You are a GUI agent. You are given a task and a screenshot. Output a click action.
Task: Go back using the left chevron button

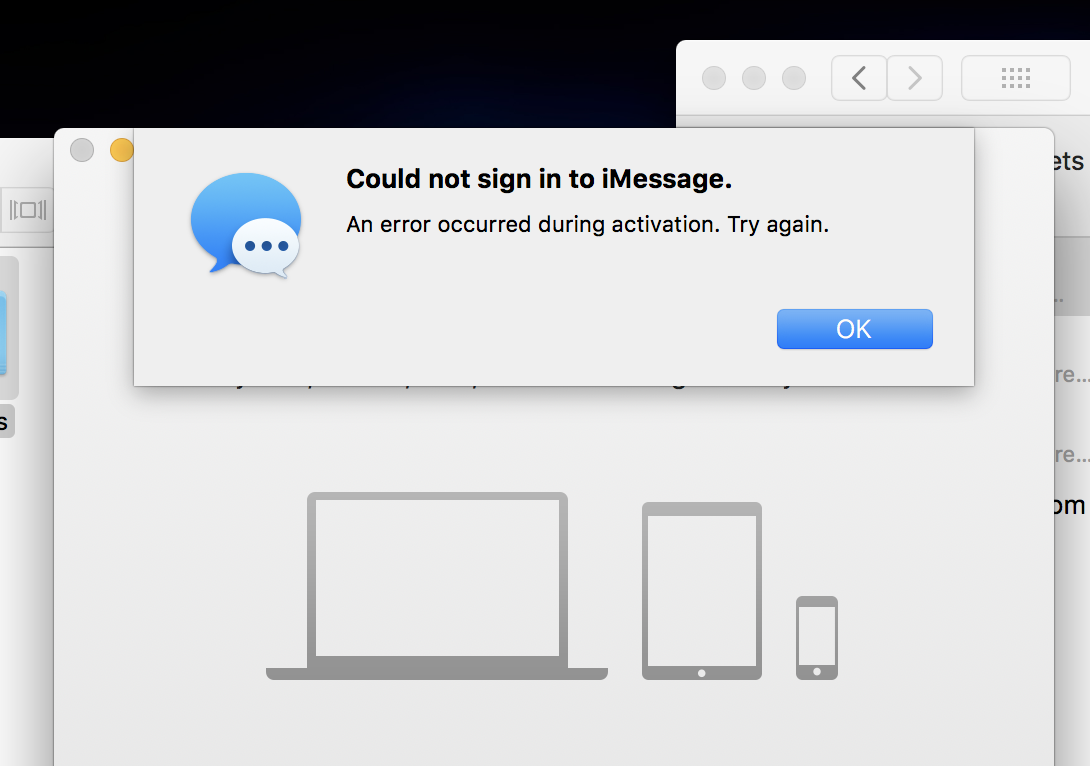(x=859, y=78)
